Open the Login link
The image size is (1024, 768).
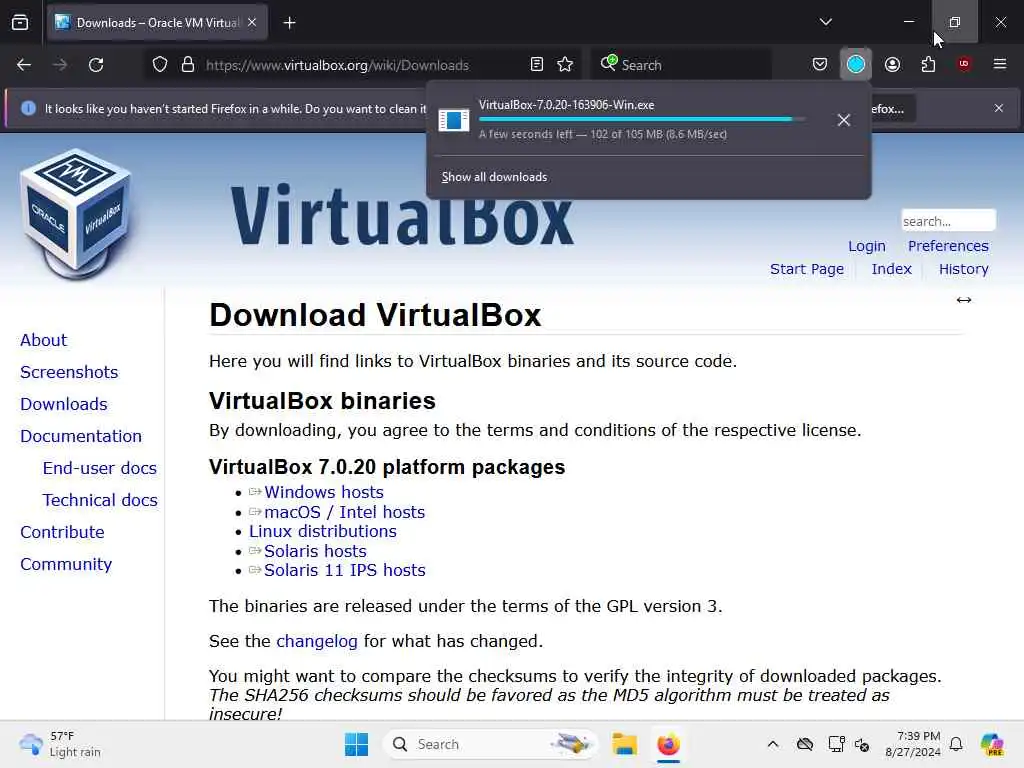point(867,246)
